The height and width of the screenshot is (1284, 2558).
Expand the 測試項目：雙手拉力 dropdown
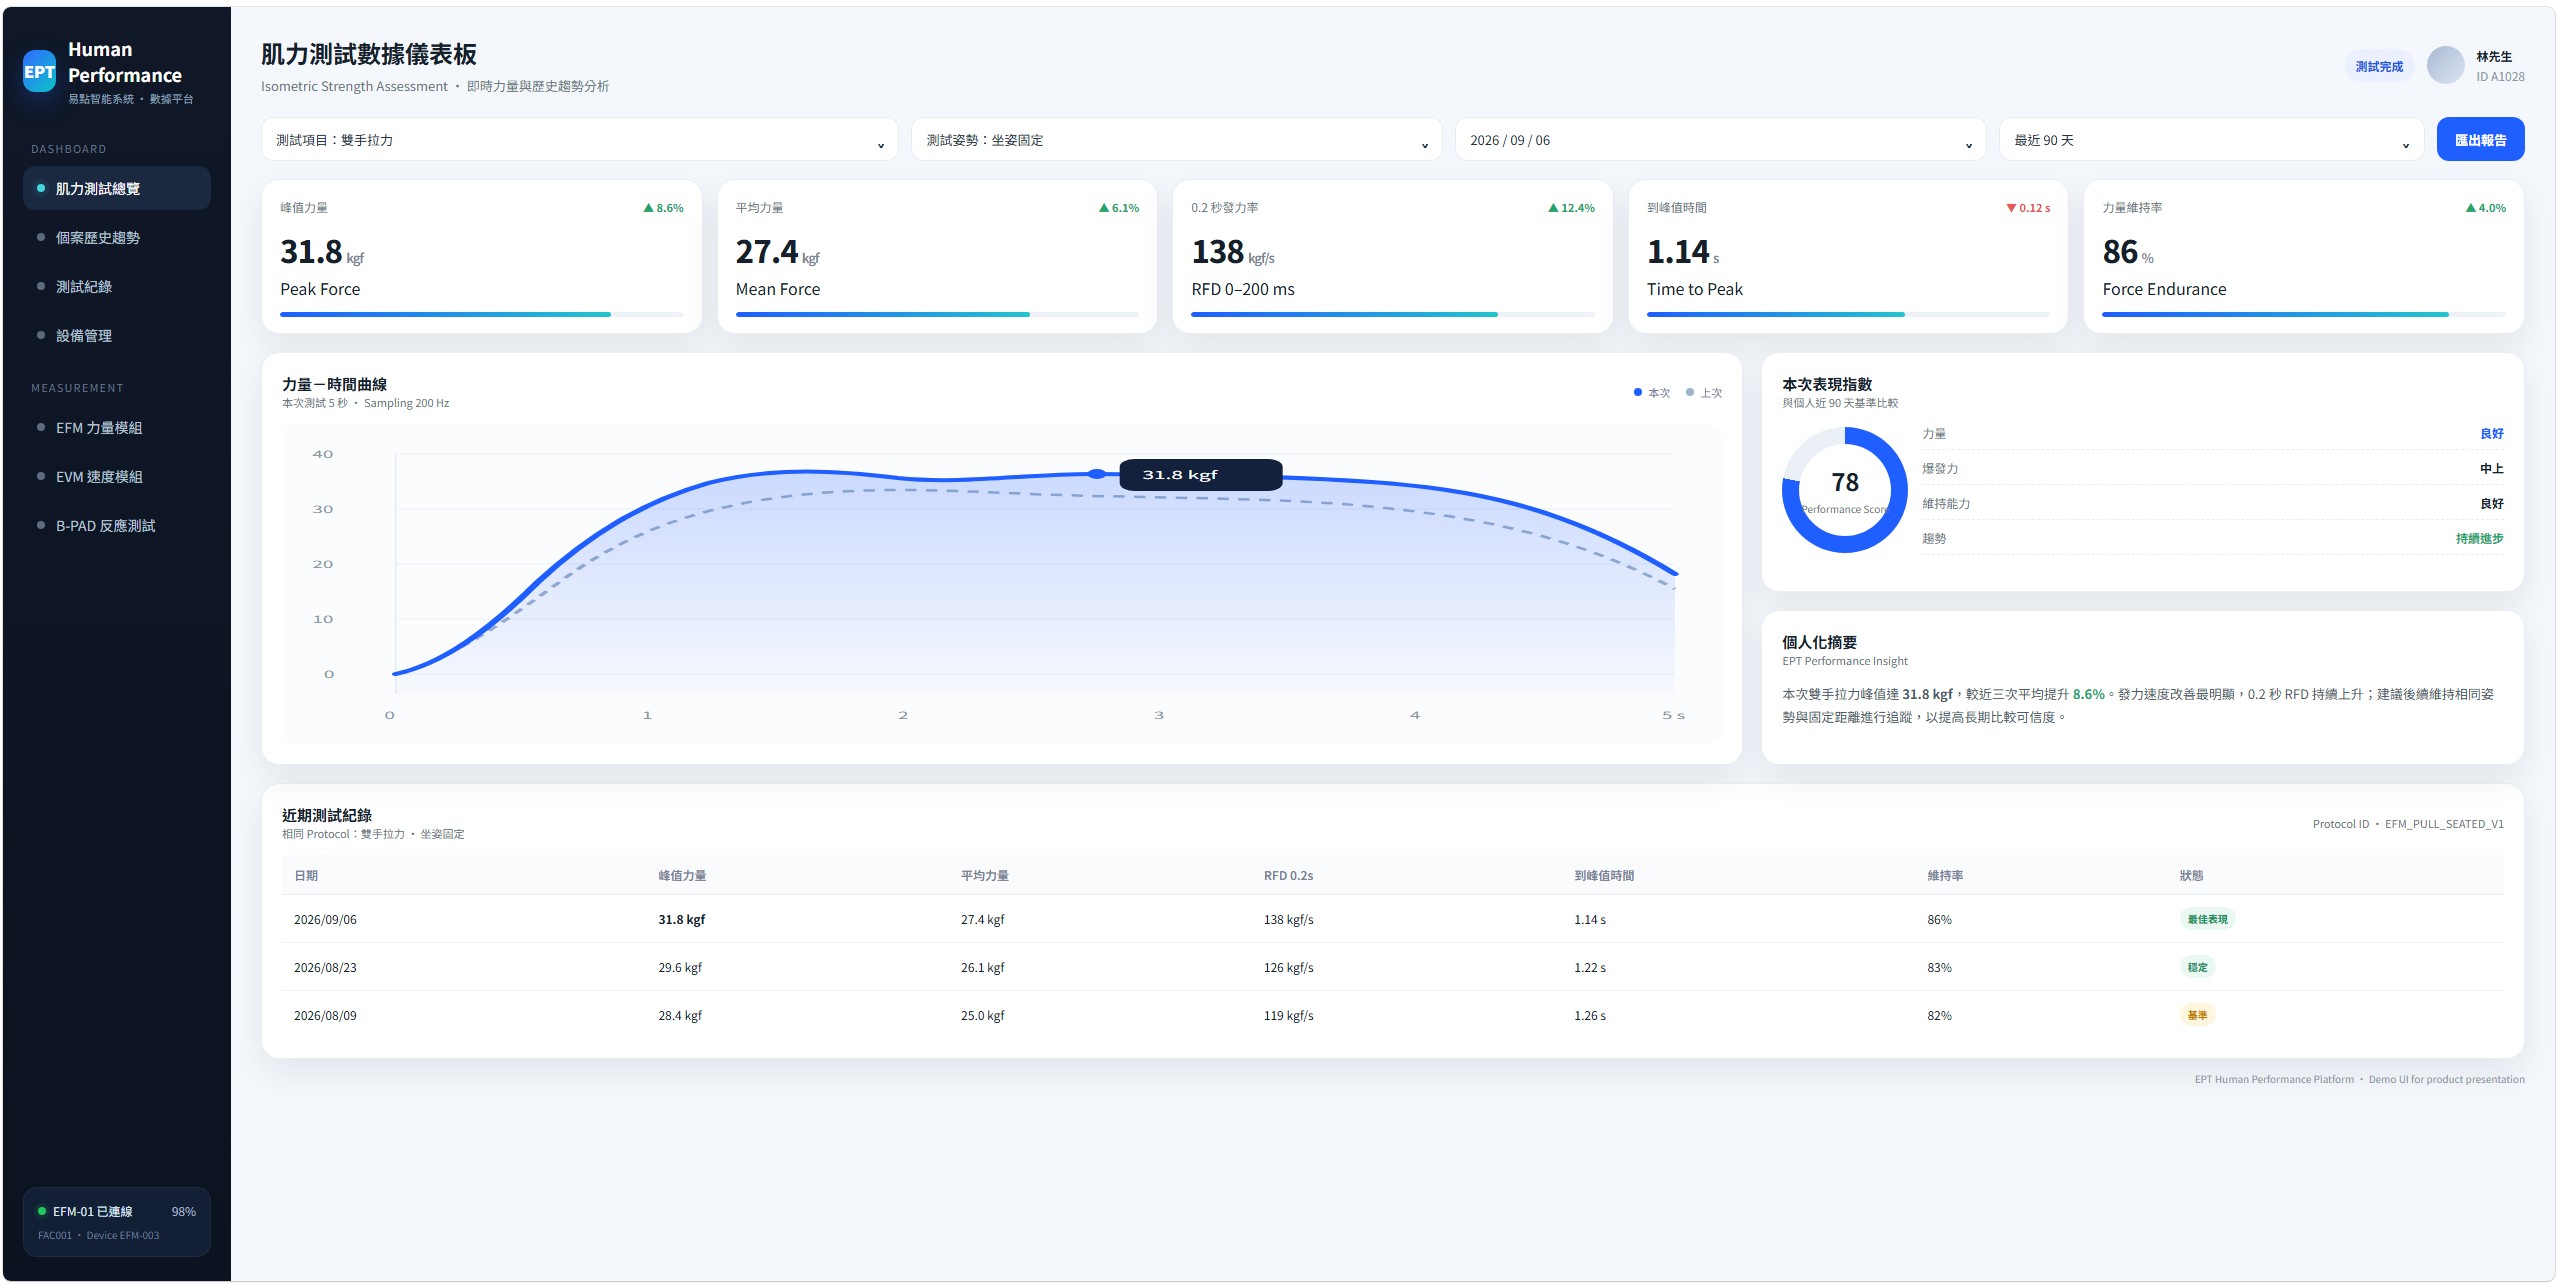coord(580,140)
